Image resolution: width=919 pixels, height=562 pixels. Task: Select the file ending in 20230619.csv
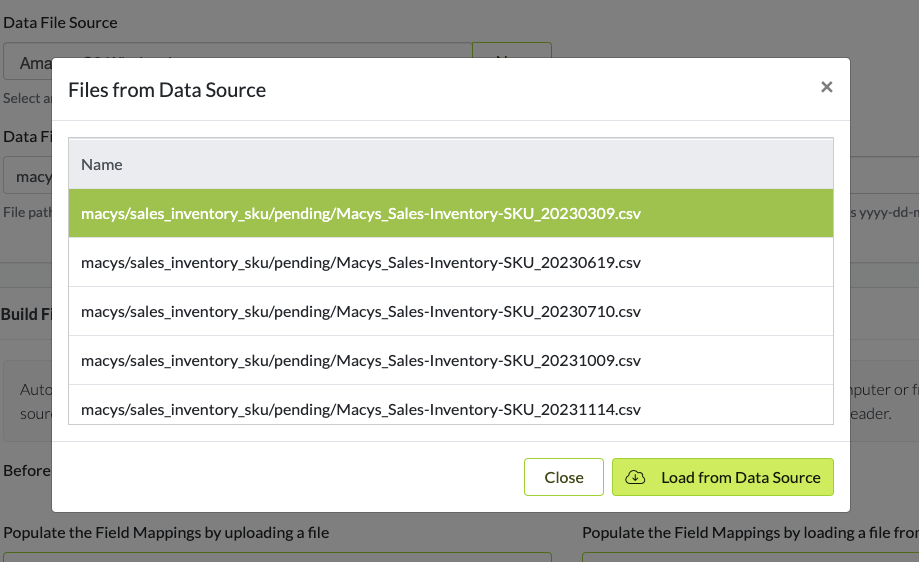click(x=450, y=262)
